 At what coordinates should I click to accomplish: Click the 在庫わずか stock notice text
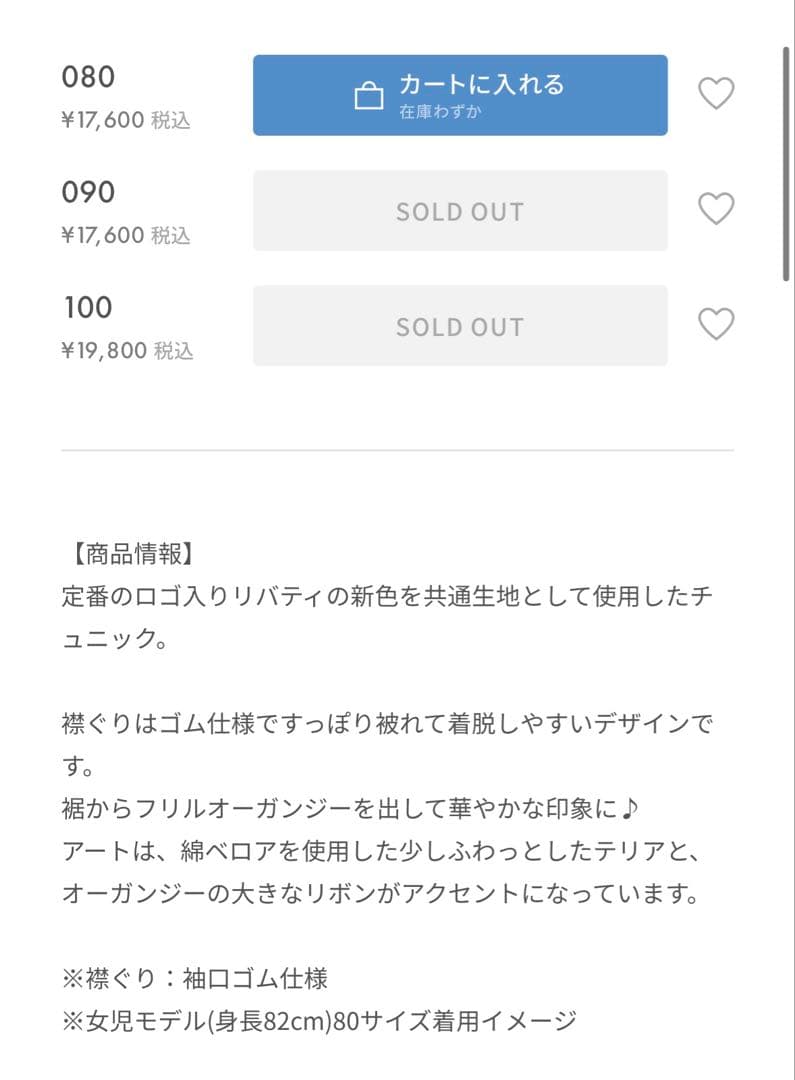click(x=440, y=112)
